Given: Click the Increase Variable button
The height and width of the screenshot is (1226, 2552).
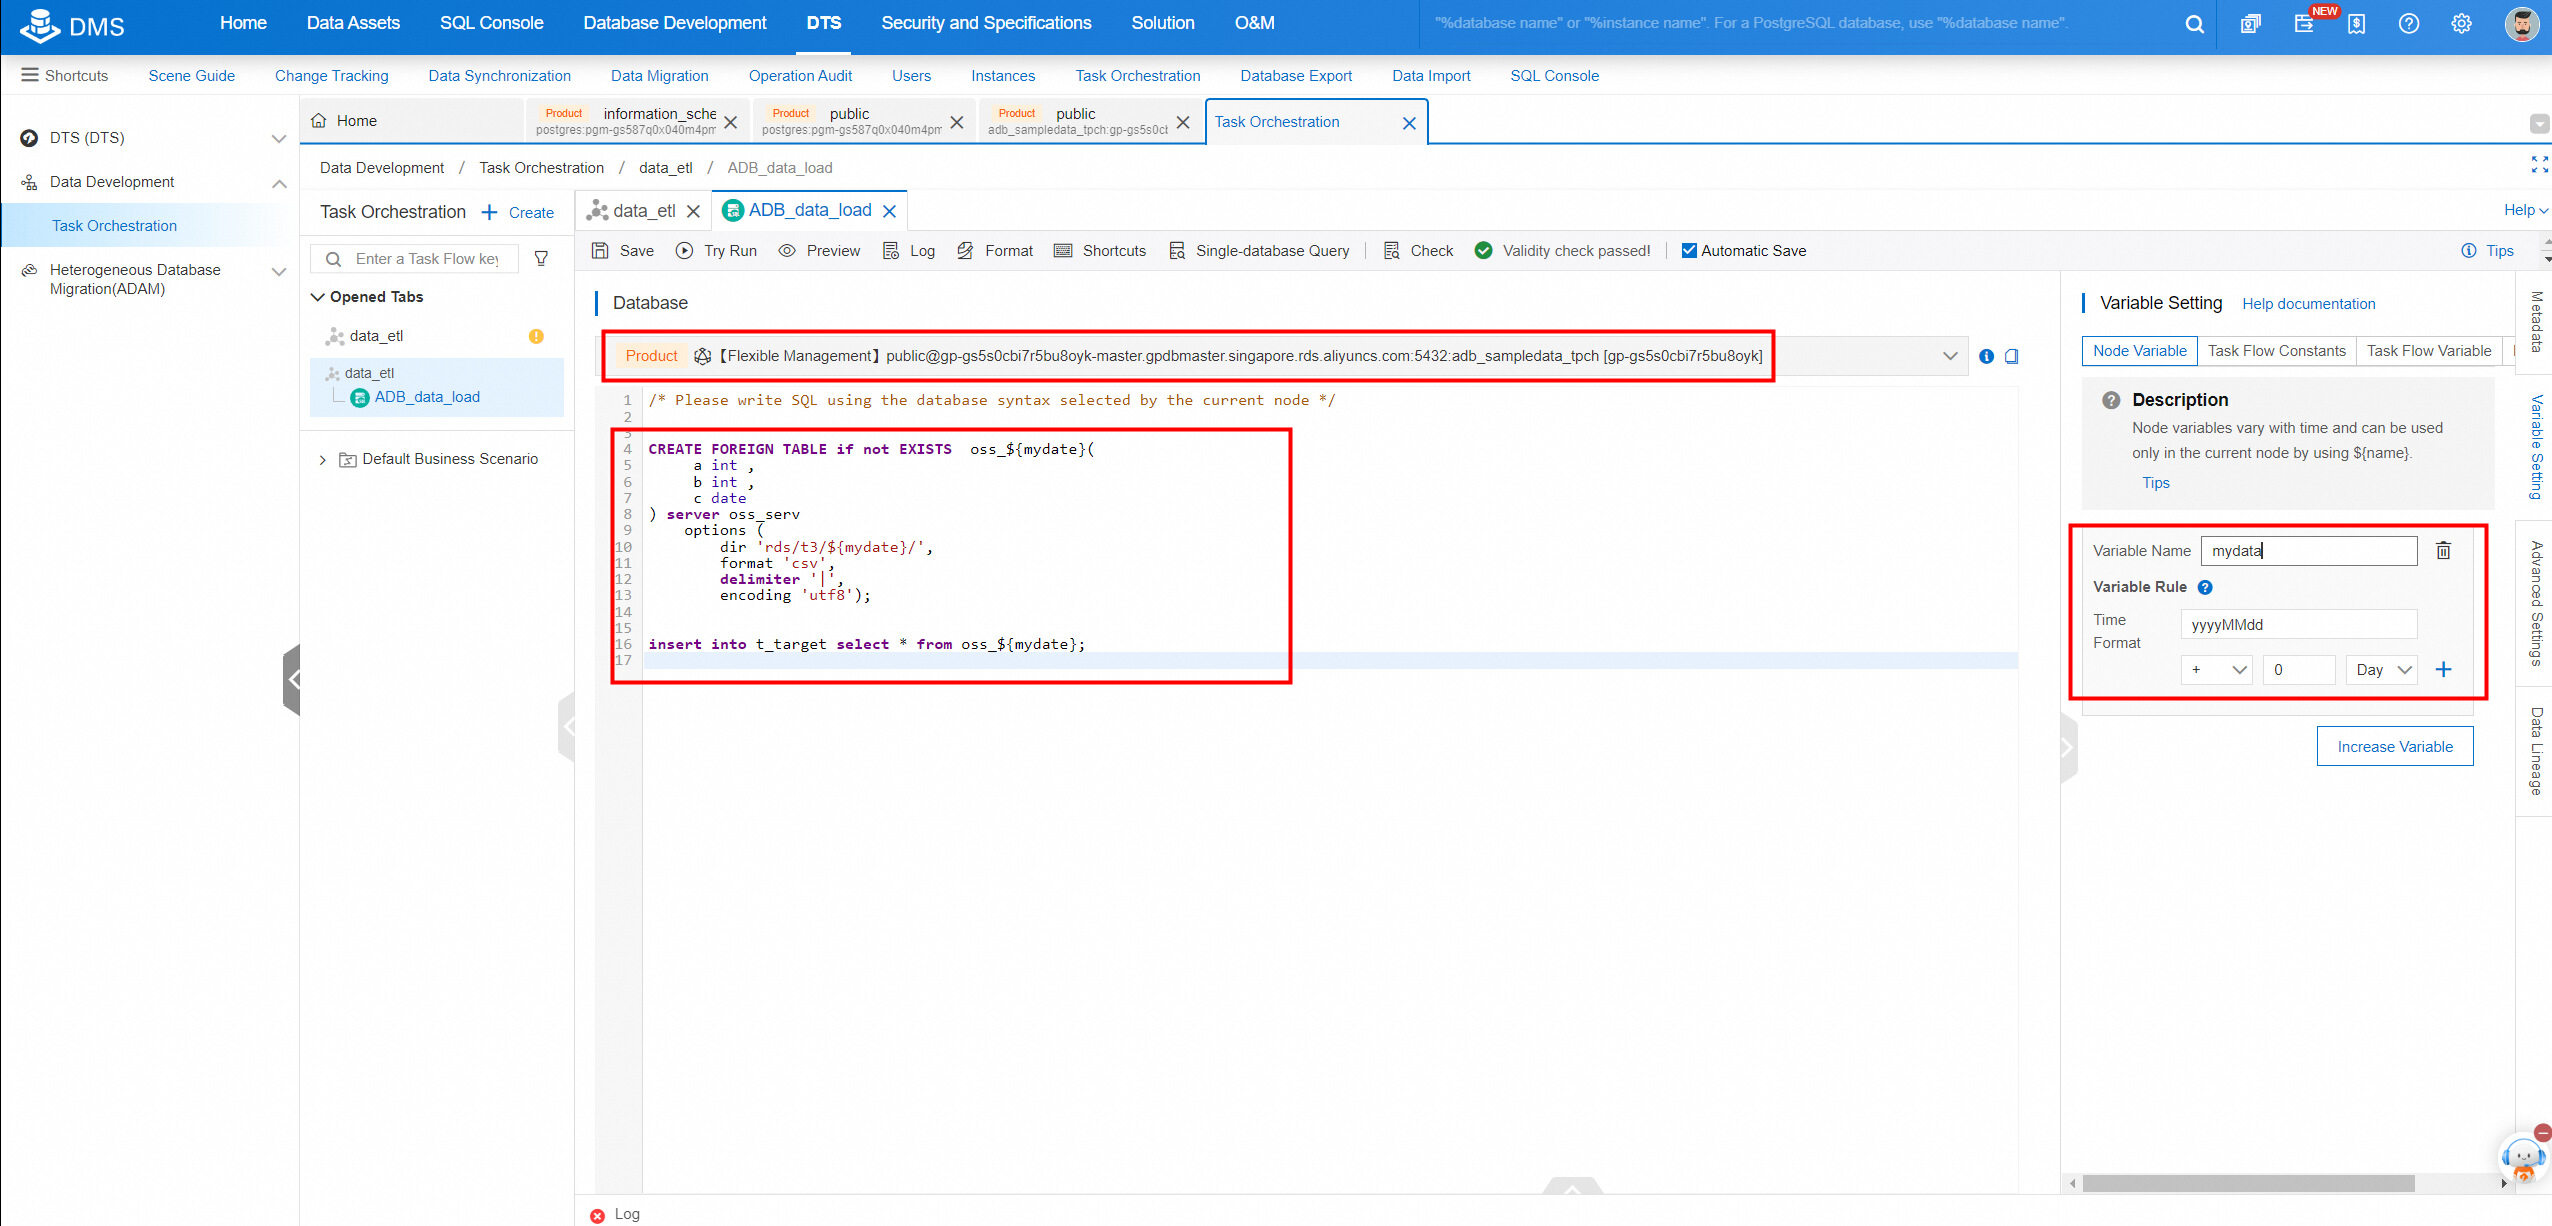Looking at the screenshot, I should pyautogui.click(x=2394, y=747).
